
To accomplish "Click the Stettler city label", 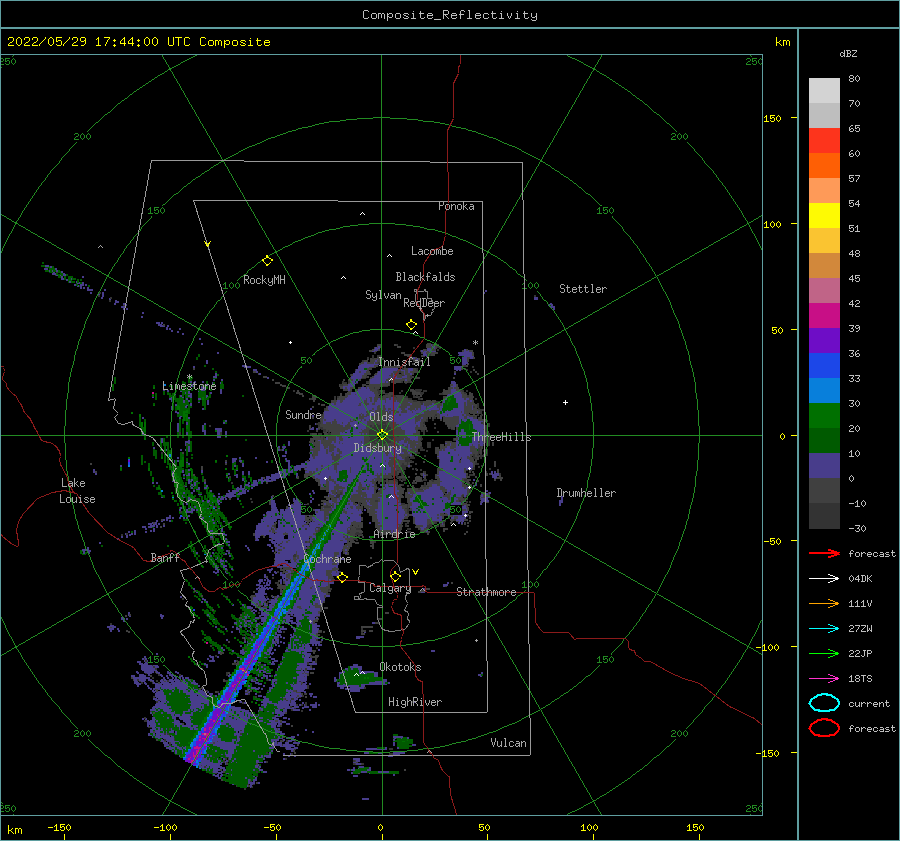I will [x=583, y=289].
